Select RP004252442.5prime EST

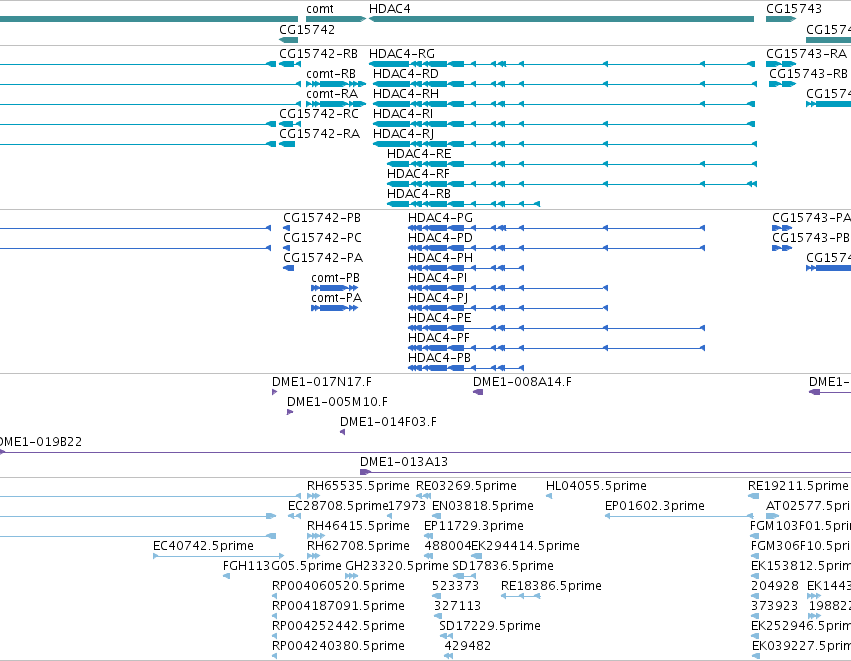click(275, 636)
